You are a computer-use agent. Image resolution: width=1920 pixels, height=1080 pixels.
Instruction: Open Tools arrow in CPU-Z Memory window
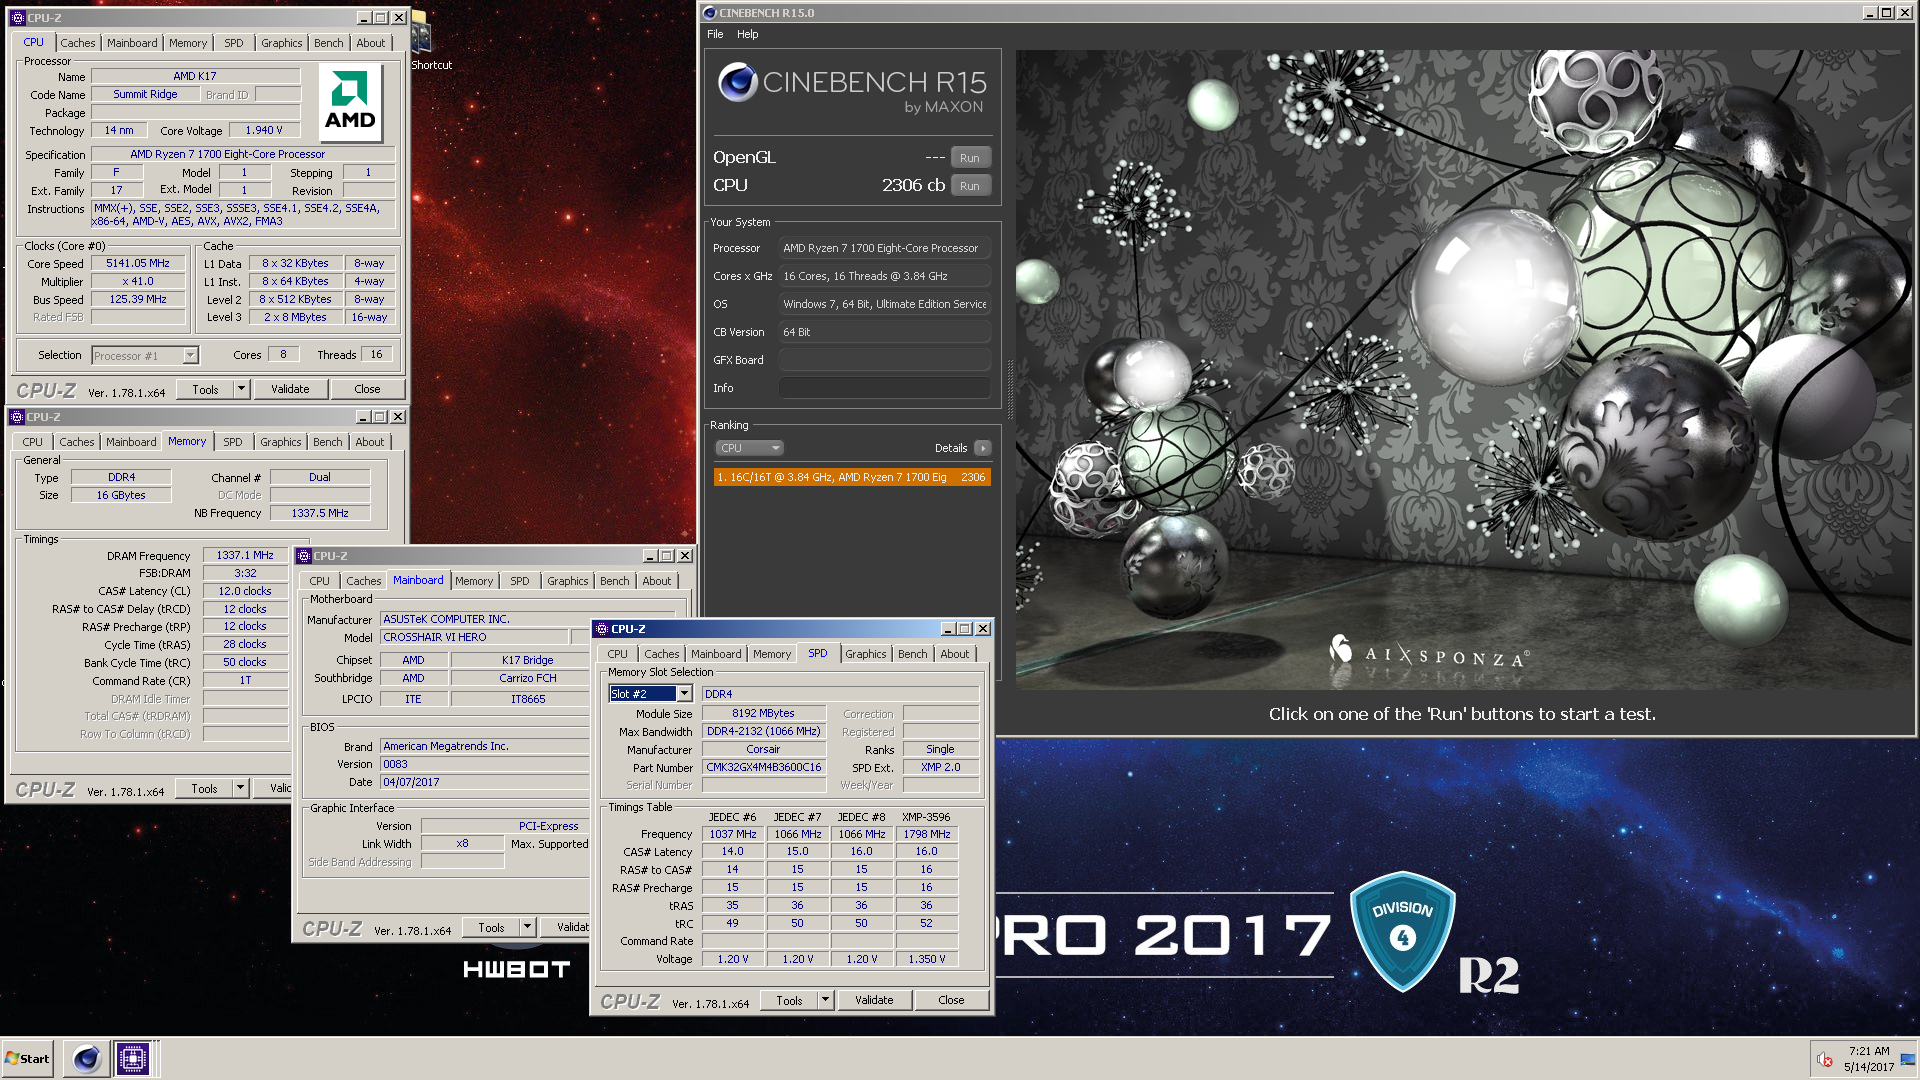tap(240, 788)
